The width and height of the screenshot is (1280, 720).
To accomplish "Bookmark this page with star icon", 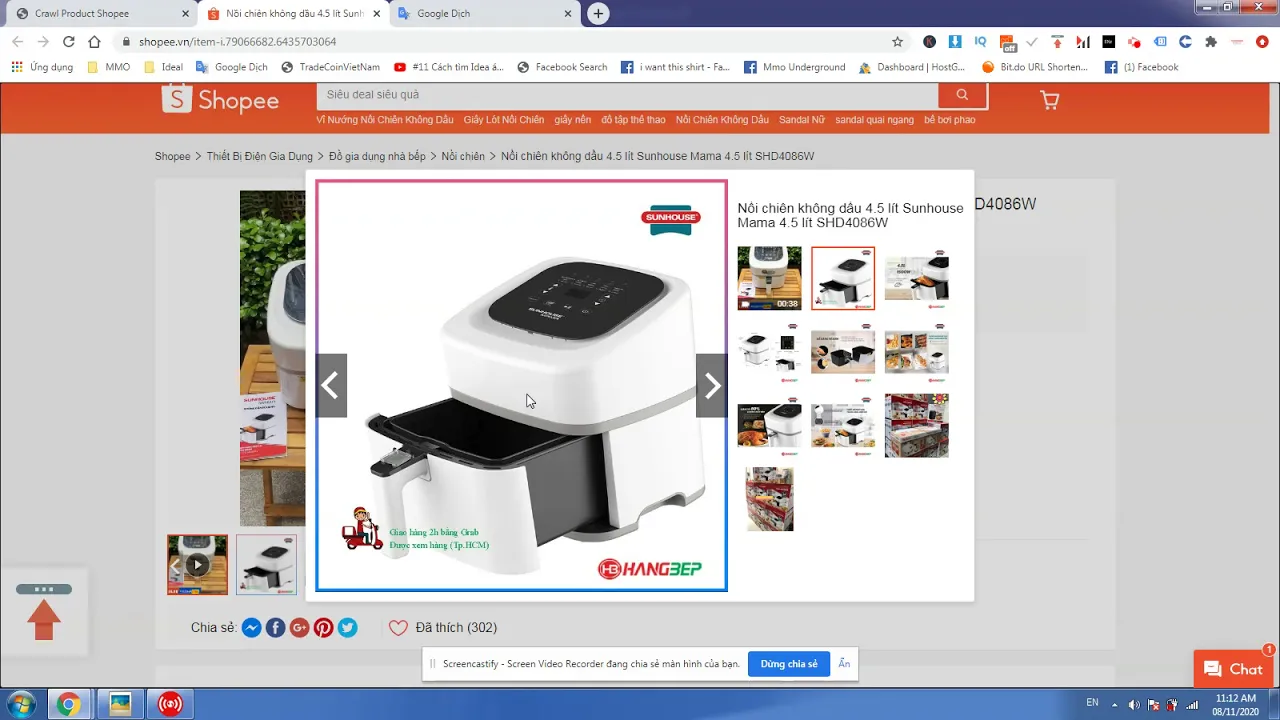I will [x=897, y=42].
